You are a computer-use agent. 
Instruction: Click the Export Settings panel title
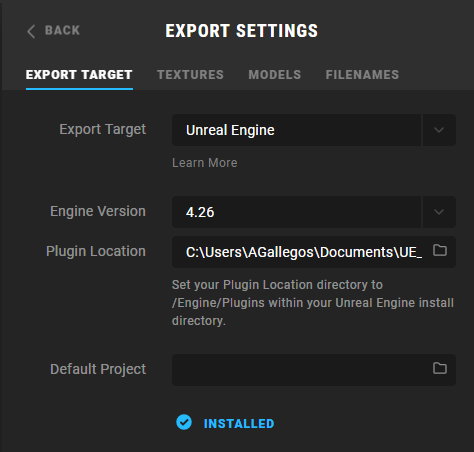[242, 31]
